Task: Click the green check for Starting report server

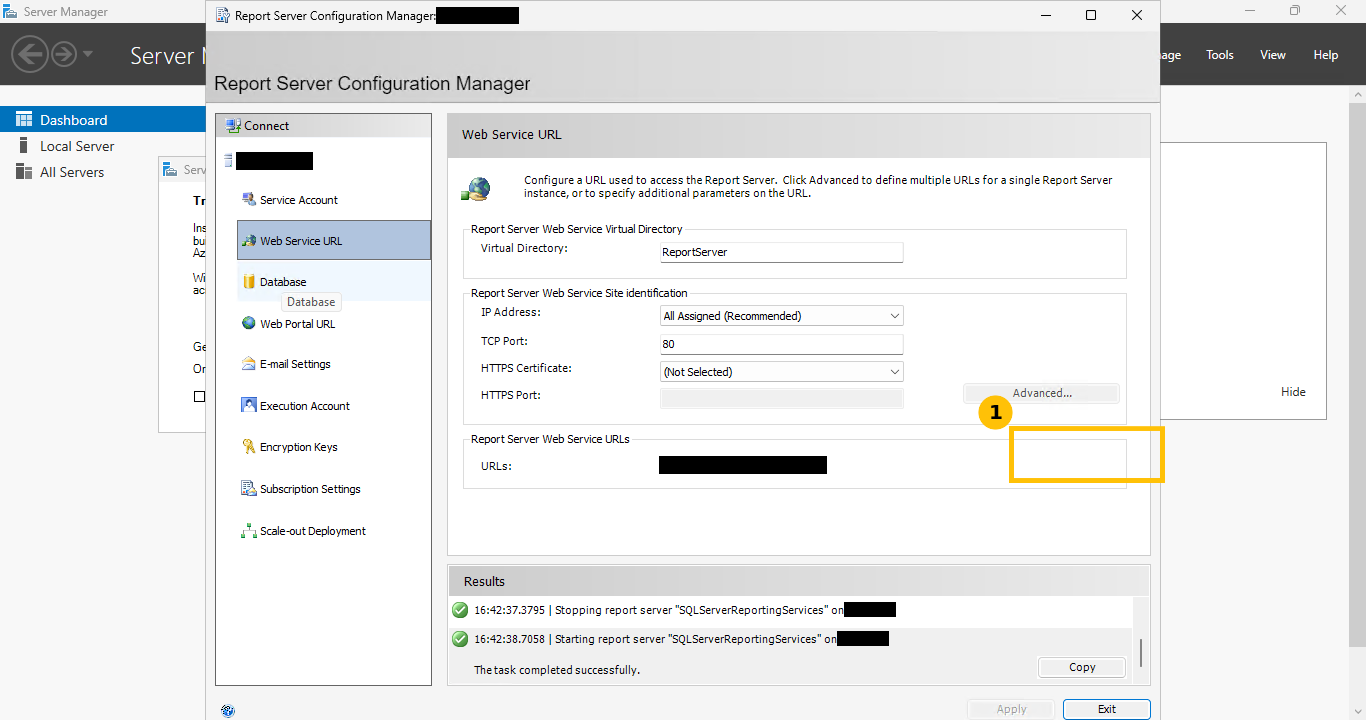Action: [x=460, y=639]
